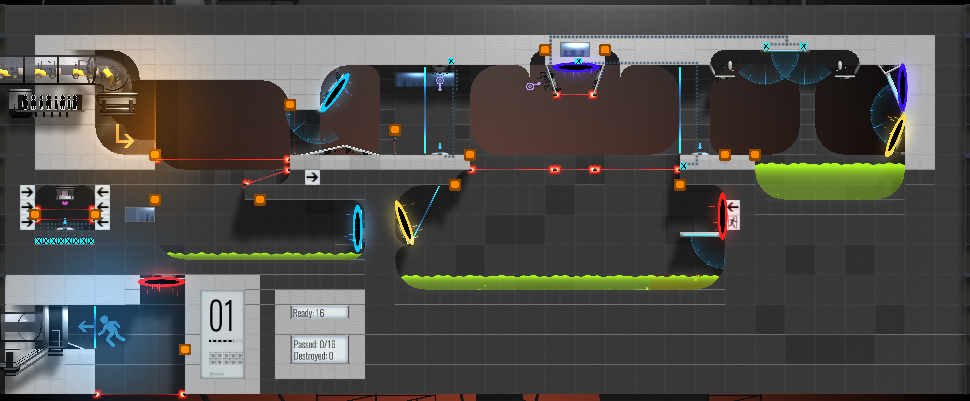Select the yellow portal below the purple portal

coord(895,134)
